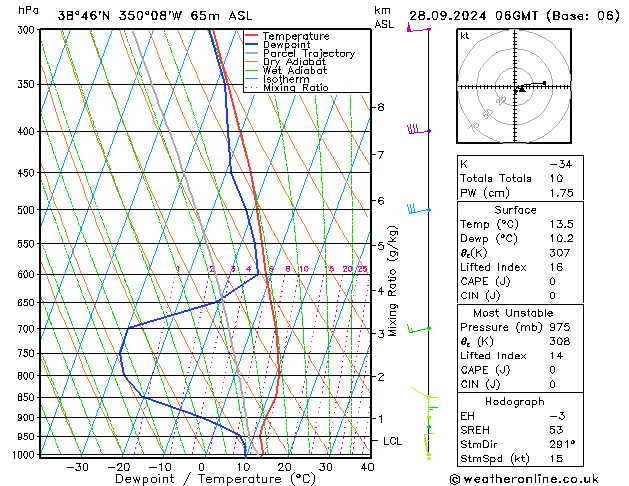629x486 pixels.
Task: Click the hodograph kt unit label
Action: coord(465,36)
